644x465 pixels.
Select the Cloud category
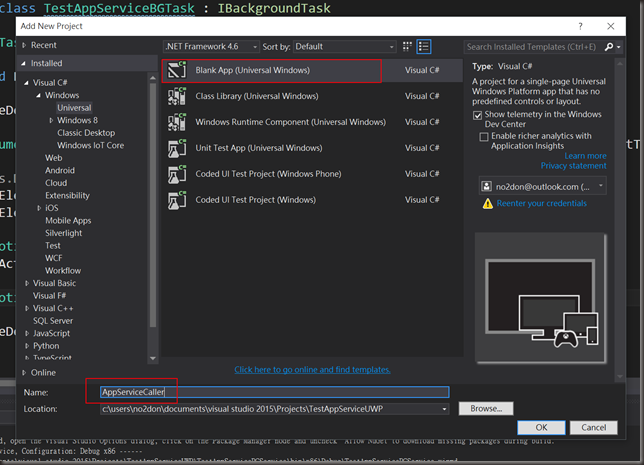pyautogui.click(x=56, y=183)
